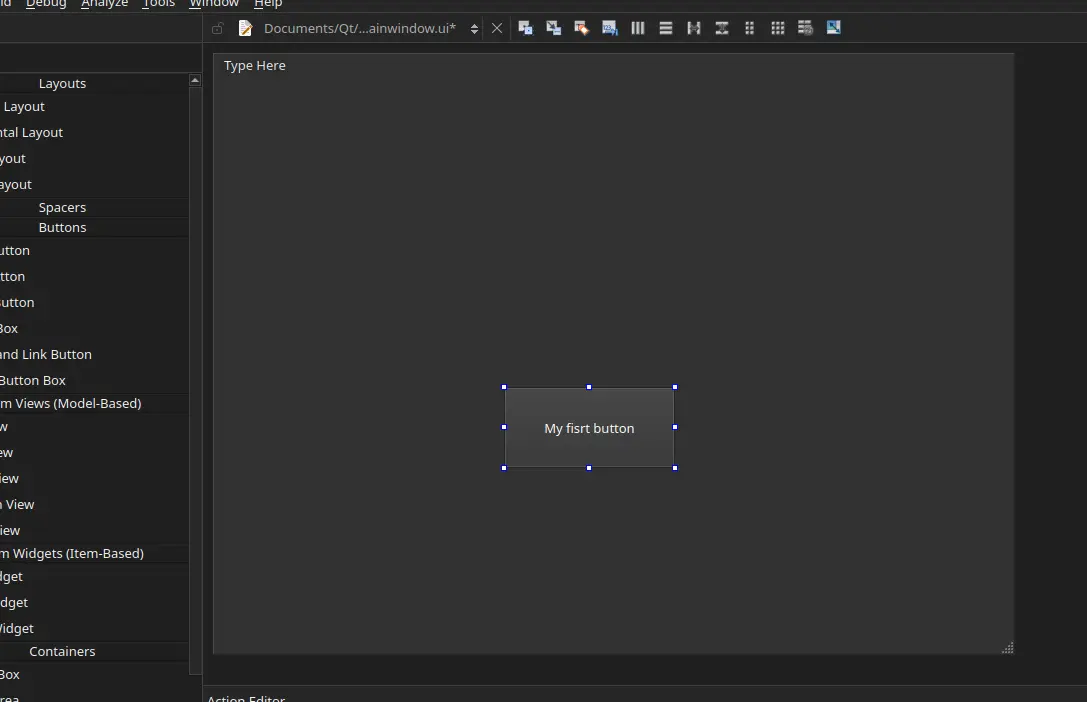Lay out in a grid
Image resolution: width=1087 pixels, height=702 pixels.
778,28
